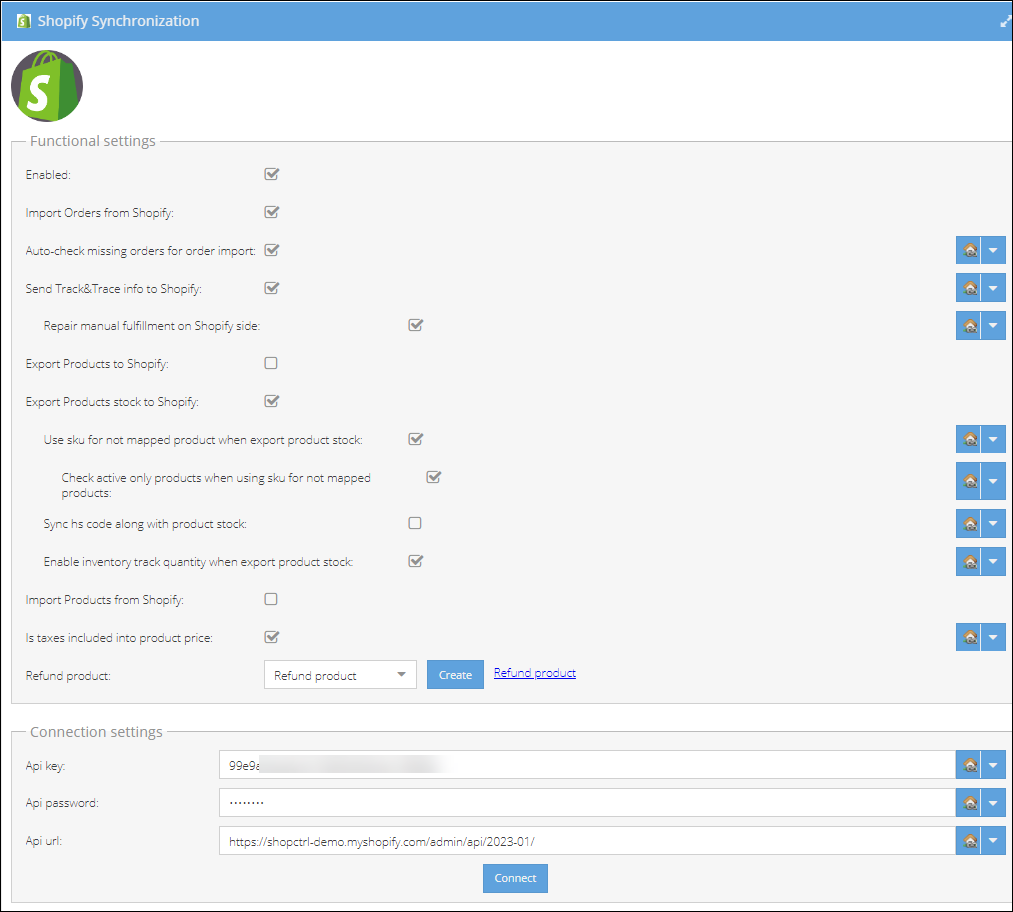
Task: Toggle Send Track&Trace info to Shopify checkbox
Action: (271, 287)
